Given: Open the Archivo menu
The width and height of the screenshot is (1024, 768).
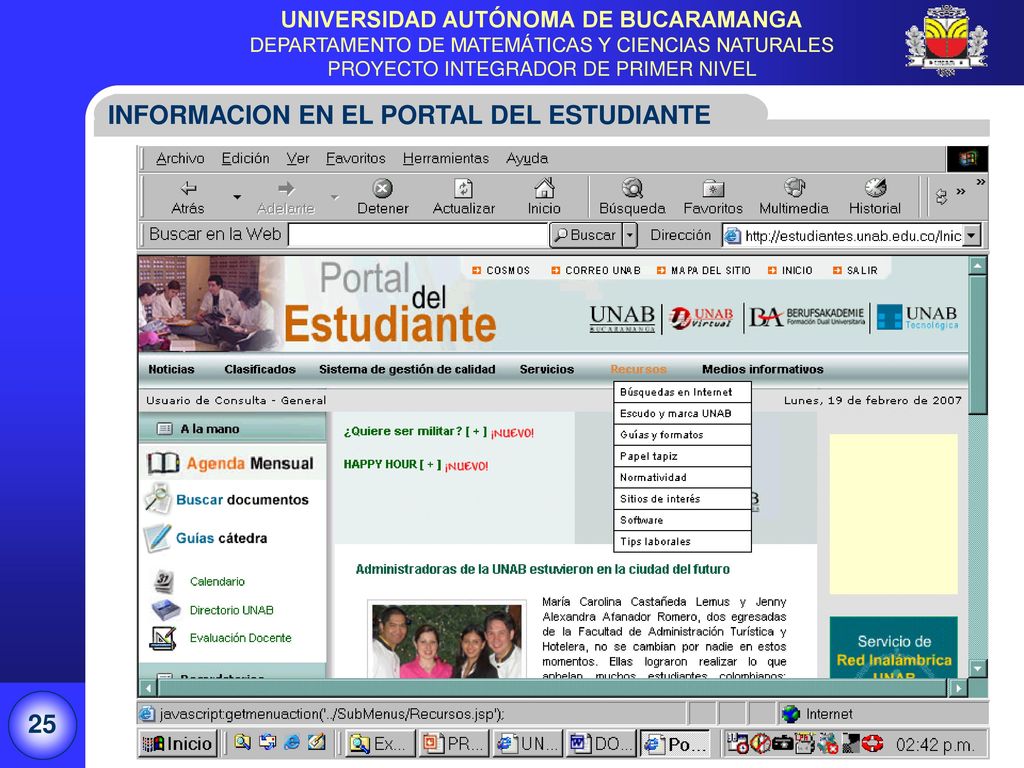Looking at the screenshot, I should pyautogui.click(x=180, y=159).
